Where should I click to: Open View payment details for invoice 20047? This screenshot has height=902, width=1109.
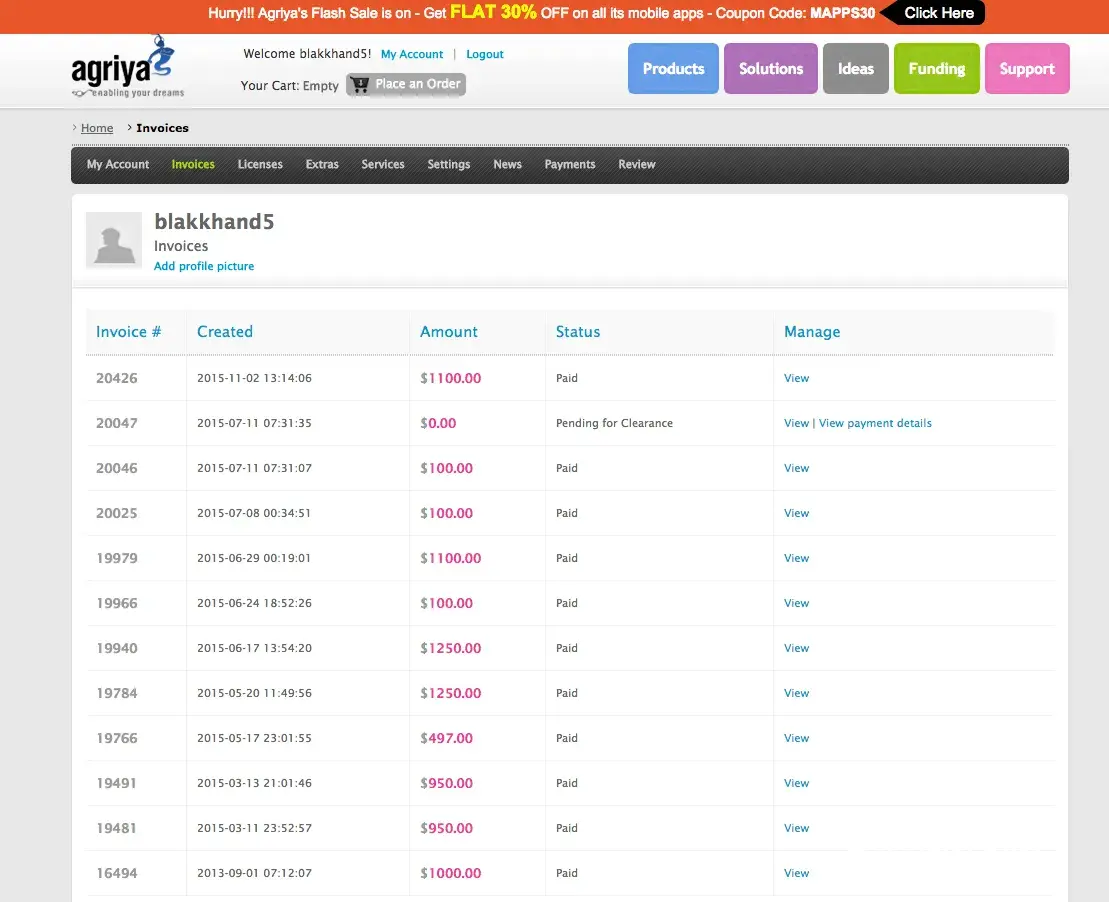(875, 423)
